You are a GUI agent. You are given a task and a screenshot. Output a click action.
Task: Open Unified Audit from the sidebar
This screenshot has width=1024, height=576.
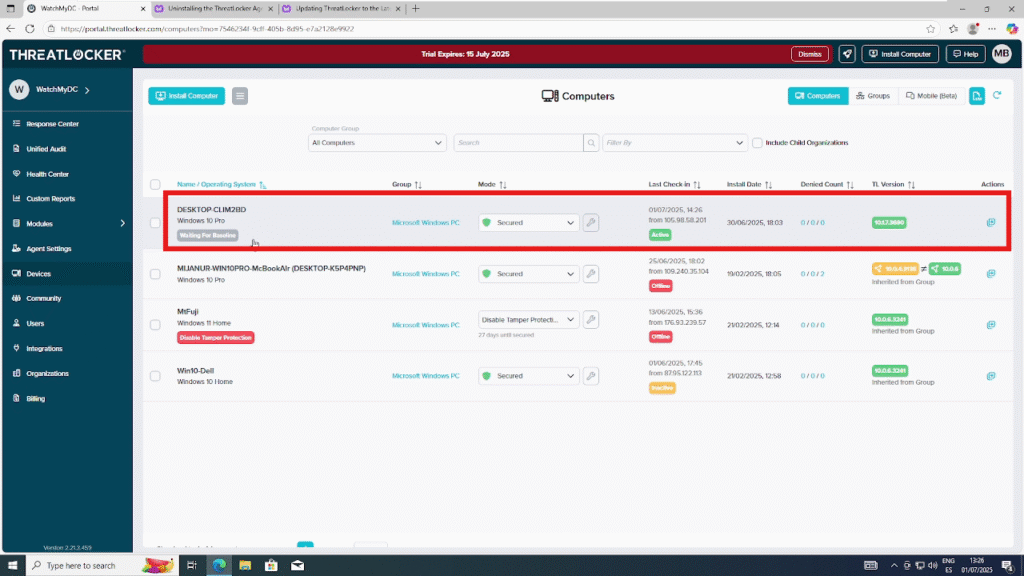46,149
